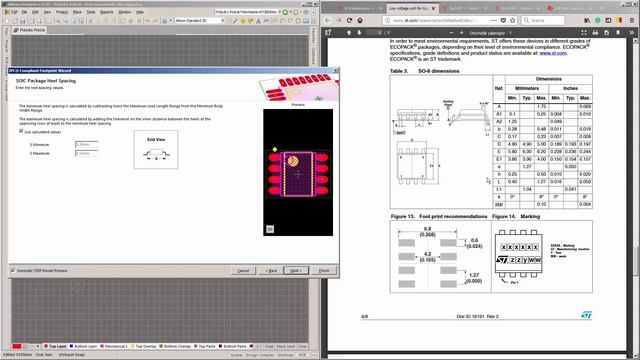The height and width of the screenshot is (360, 640).
Task: Go forward in the Firefox browser
Action: point(338,20)
